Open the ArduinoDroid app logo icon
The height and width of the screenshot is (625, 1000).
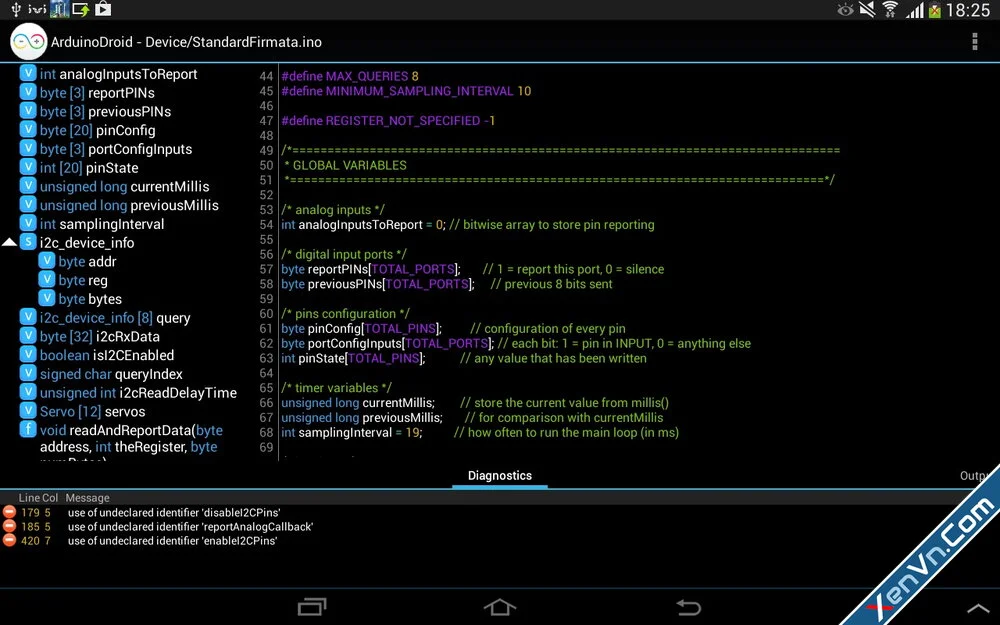(x=28, y=42)
